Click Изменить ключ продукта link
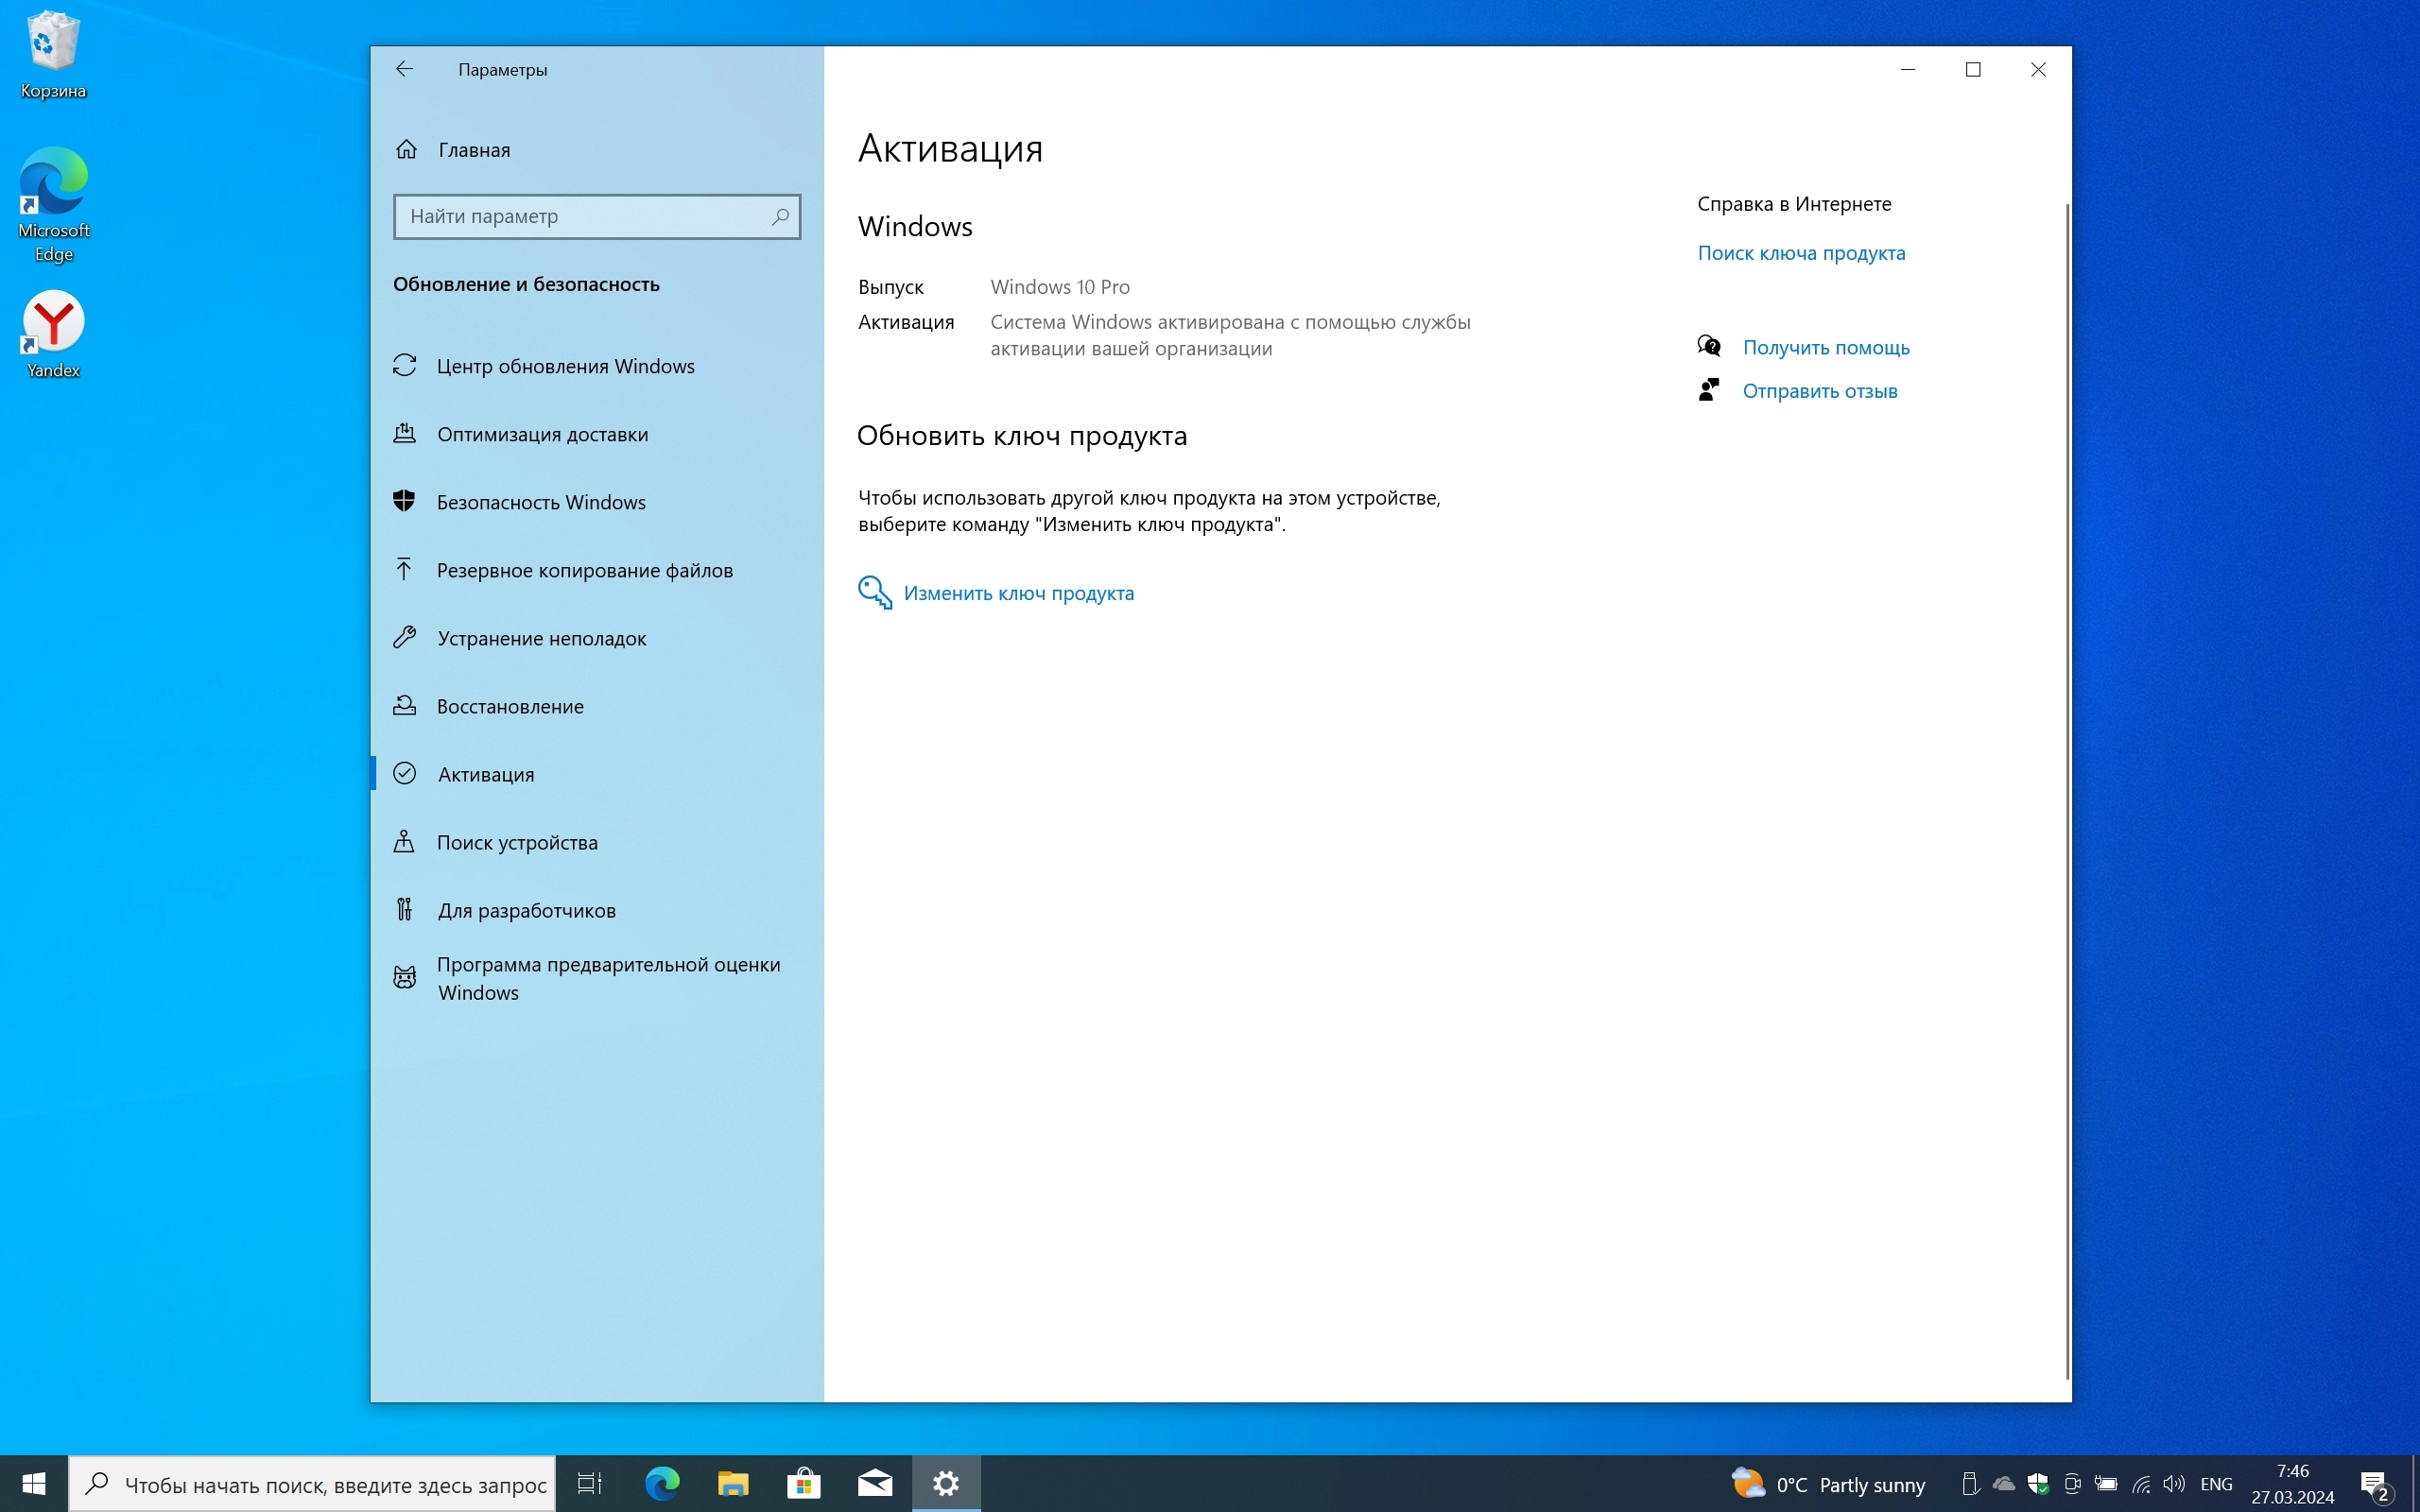This screenshot has width=2420, height=1512. point(1018,593)
